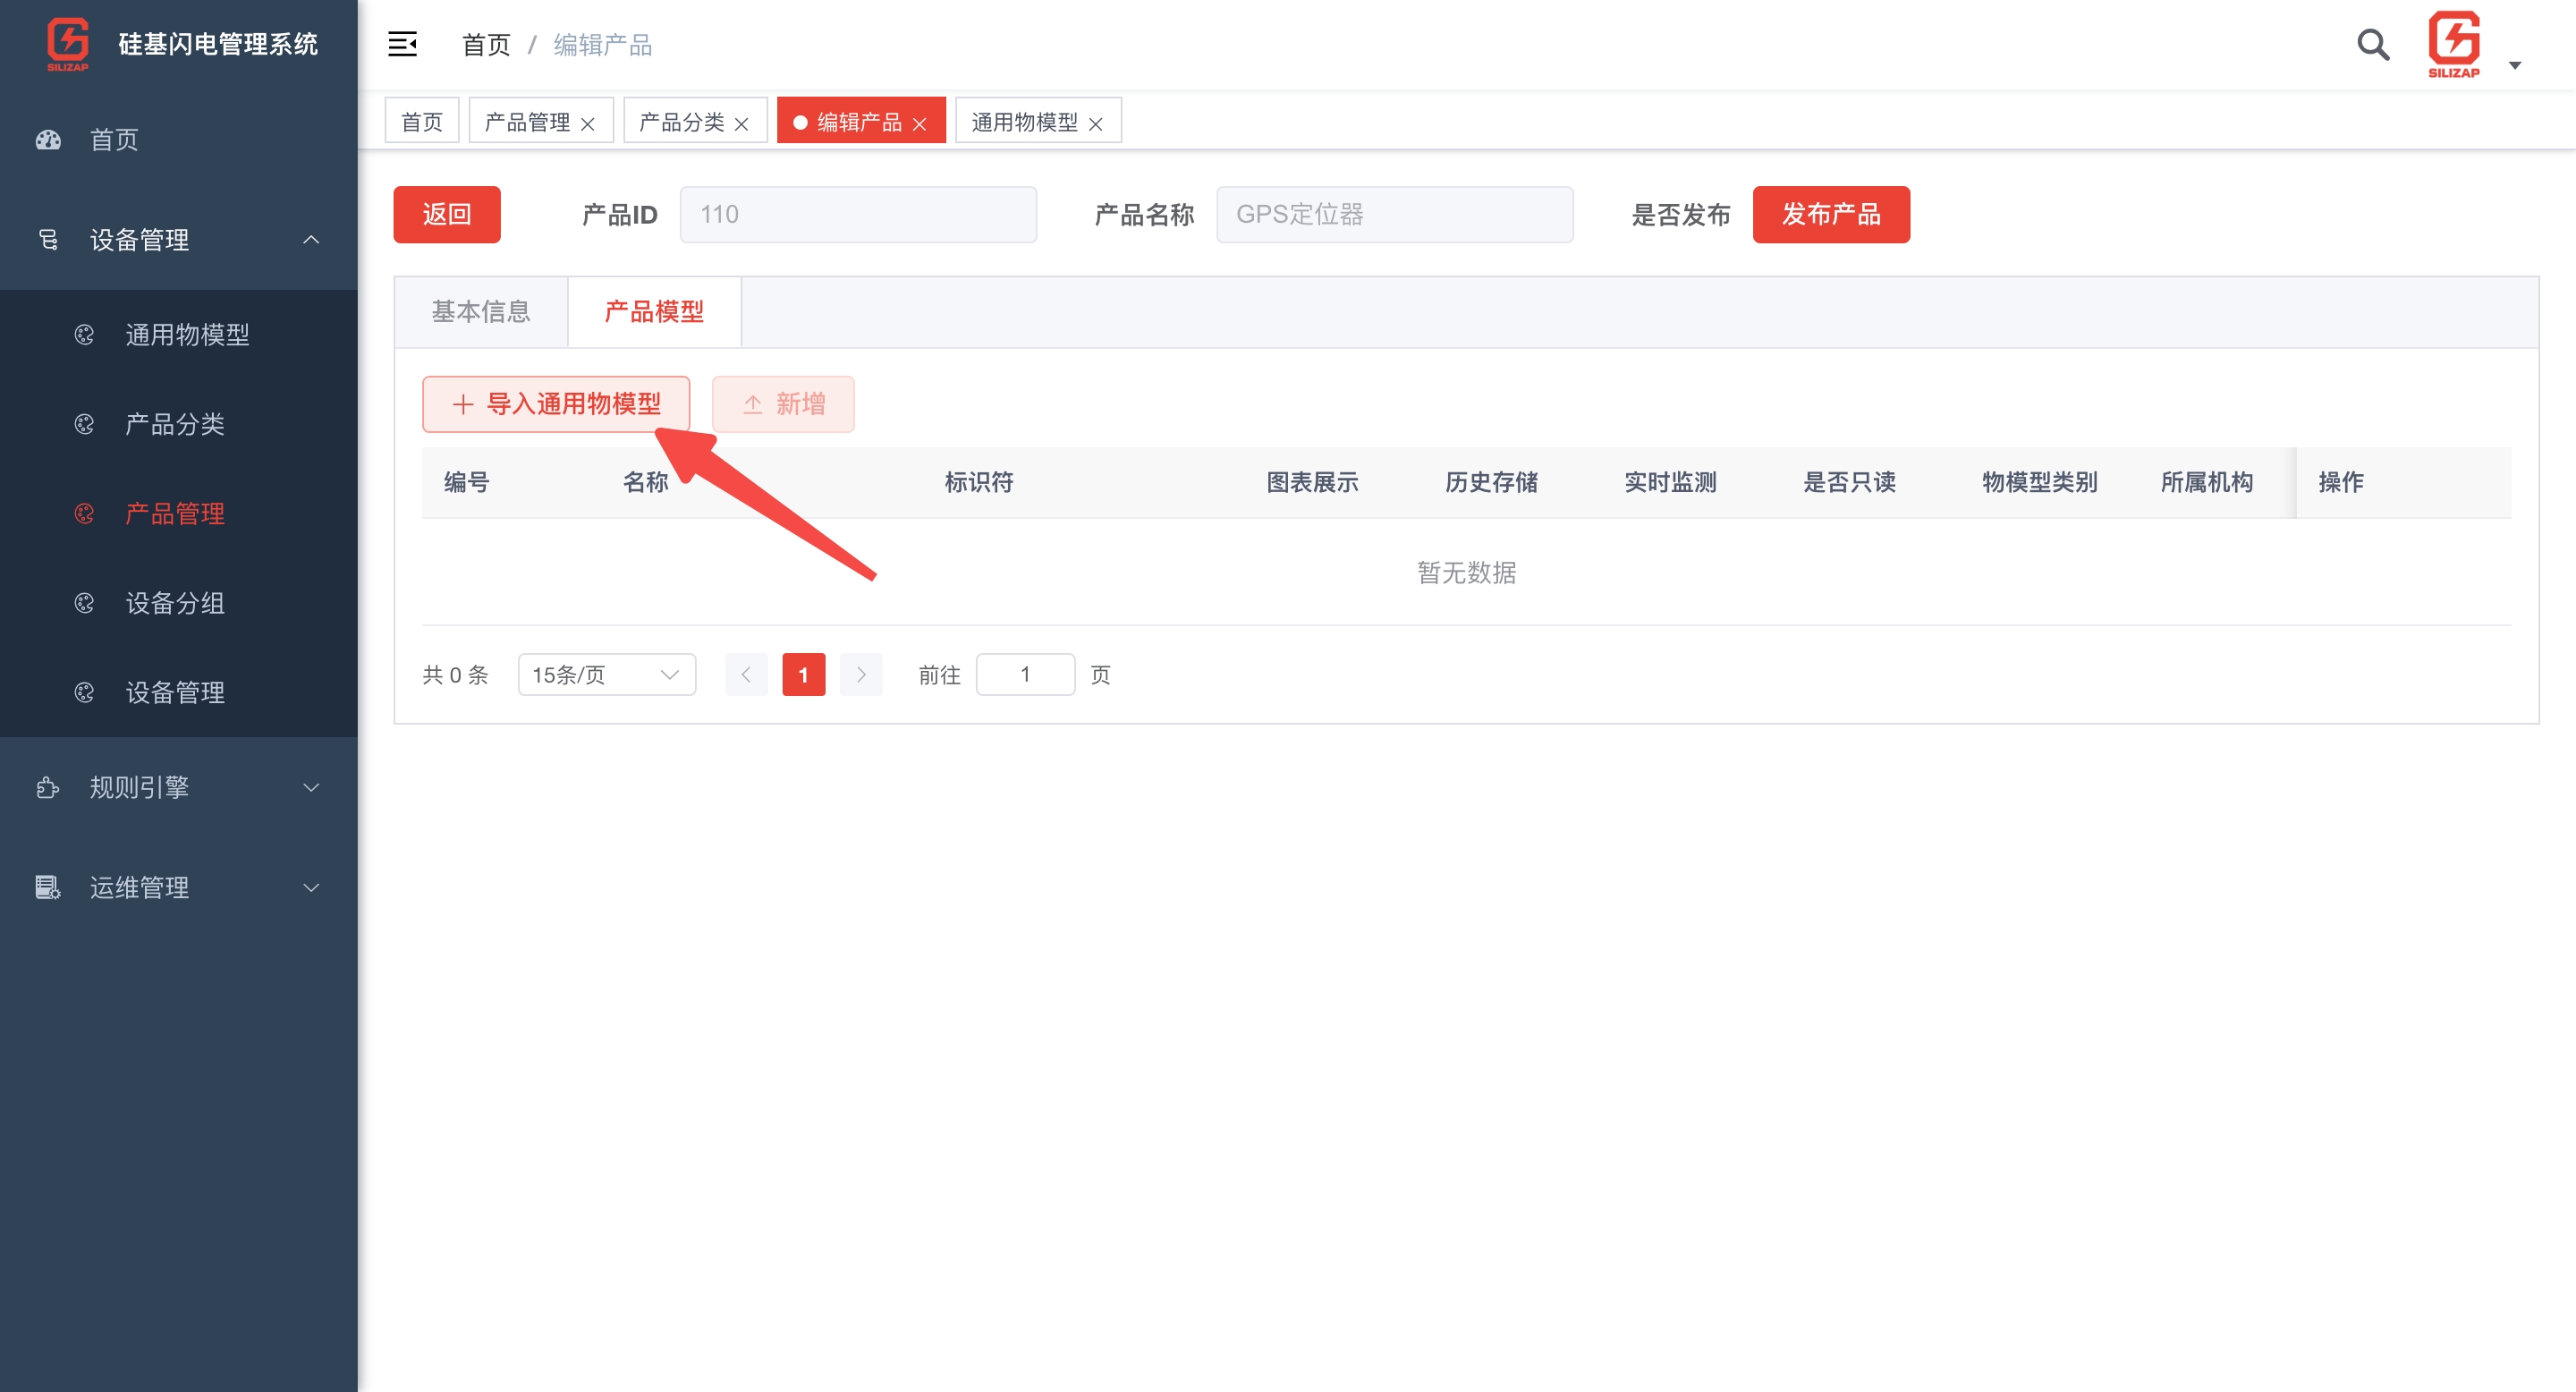Click the 发布产品 publish button
This screenshot has height=1392, width=2576.
point(1831,214)
